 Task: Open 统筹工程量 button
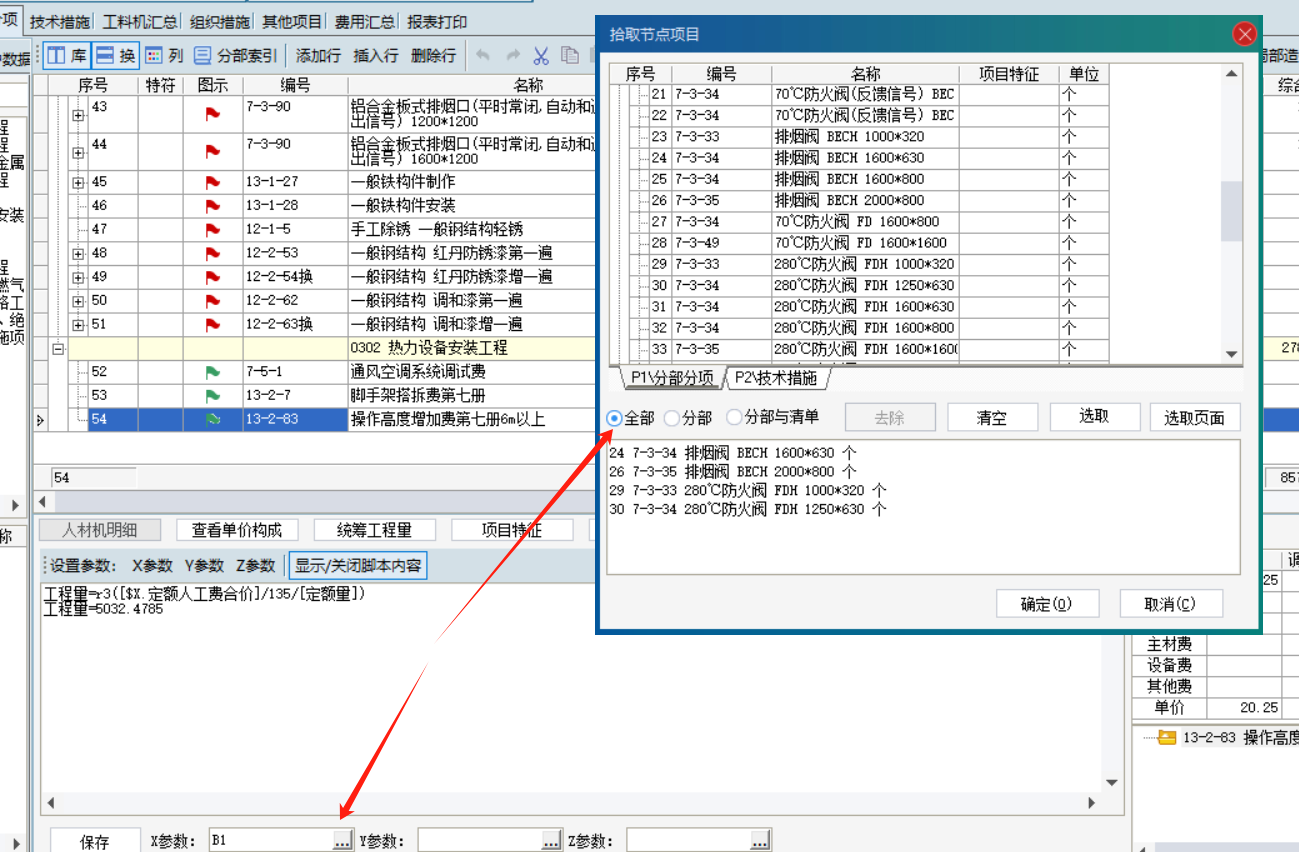tap(374, 530)
